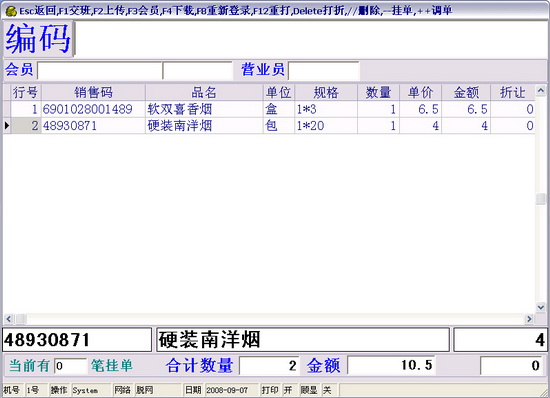Click the 1*3 specification cell
The height and width of the screenshot is (398, 550).
coord(326,109)
